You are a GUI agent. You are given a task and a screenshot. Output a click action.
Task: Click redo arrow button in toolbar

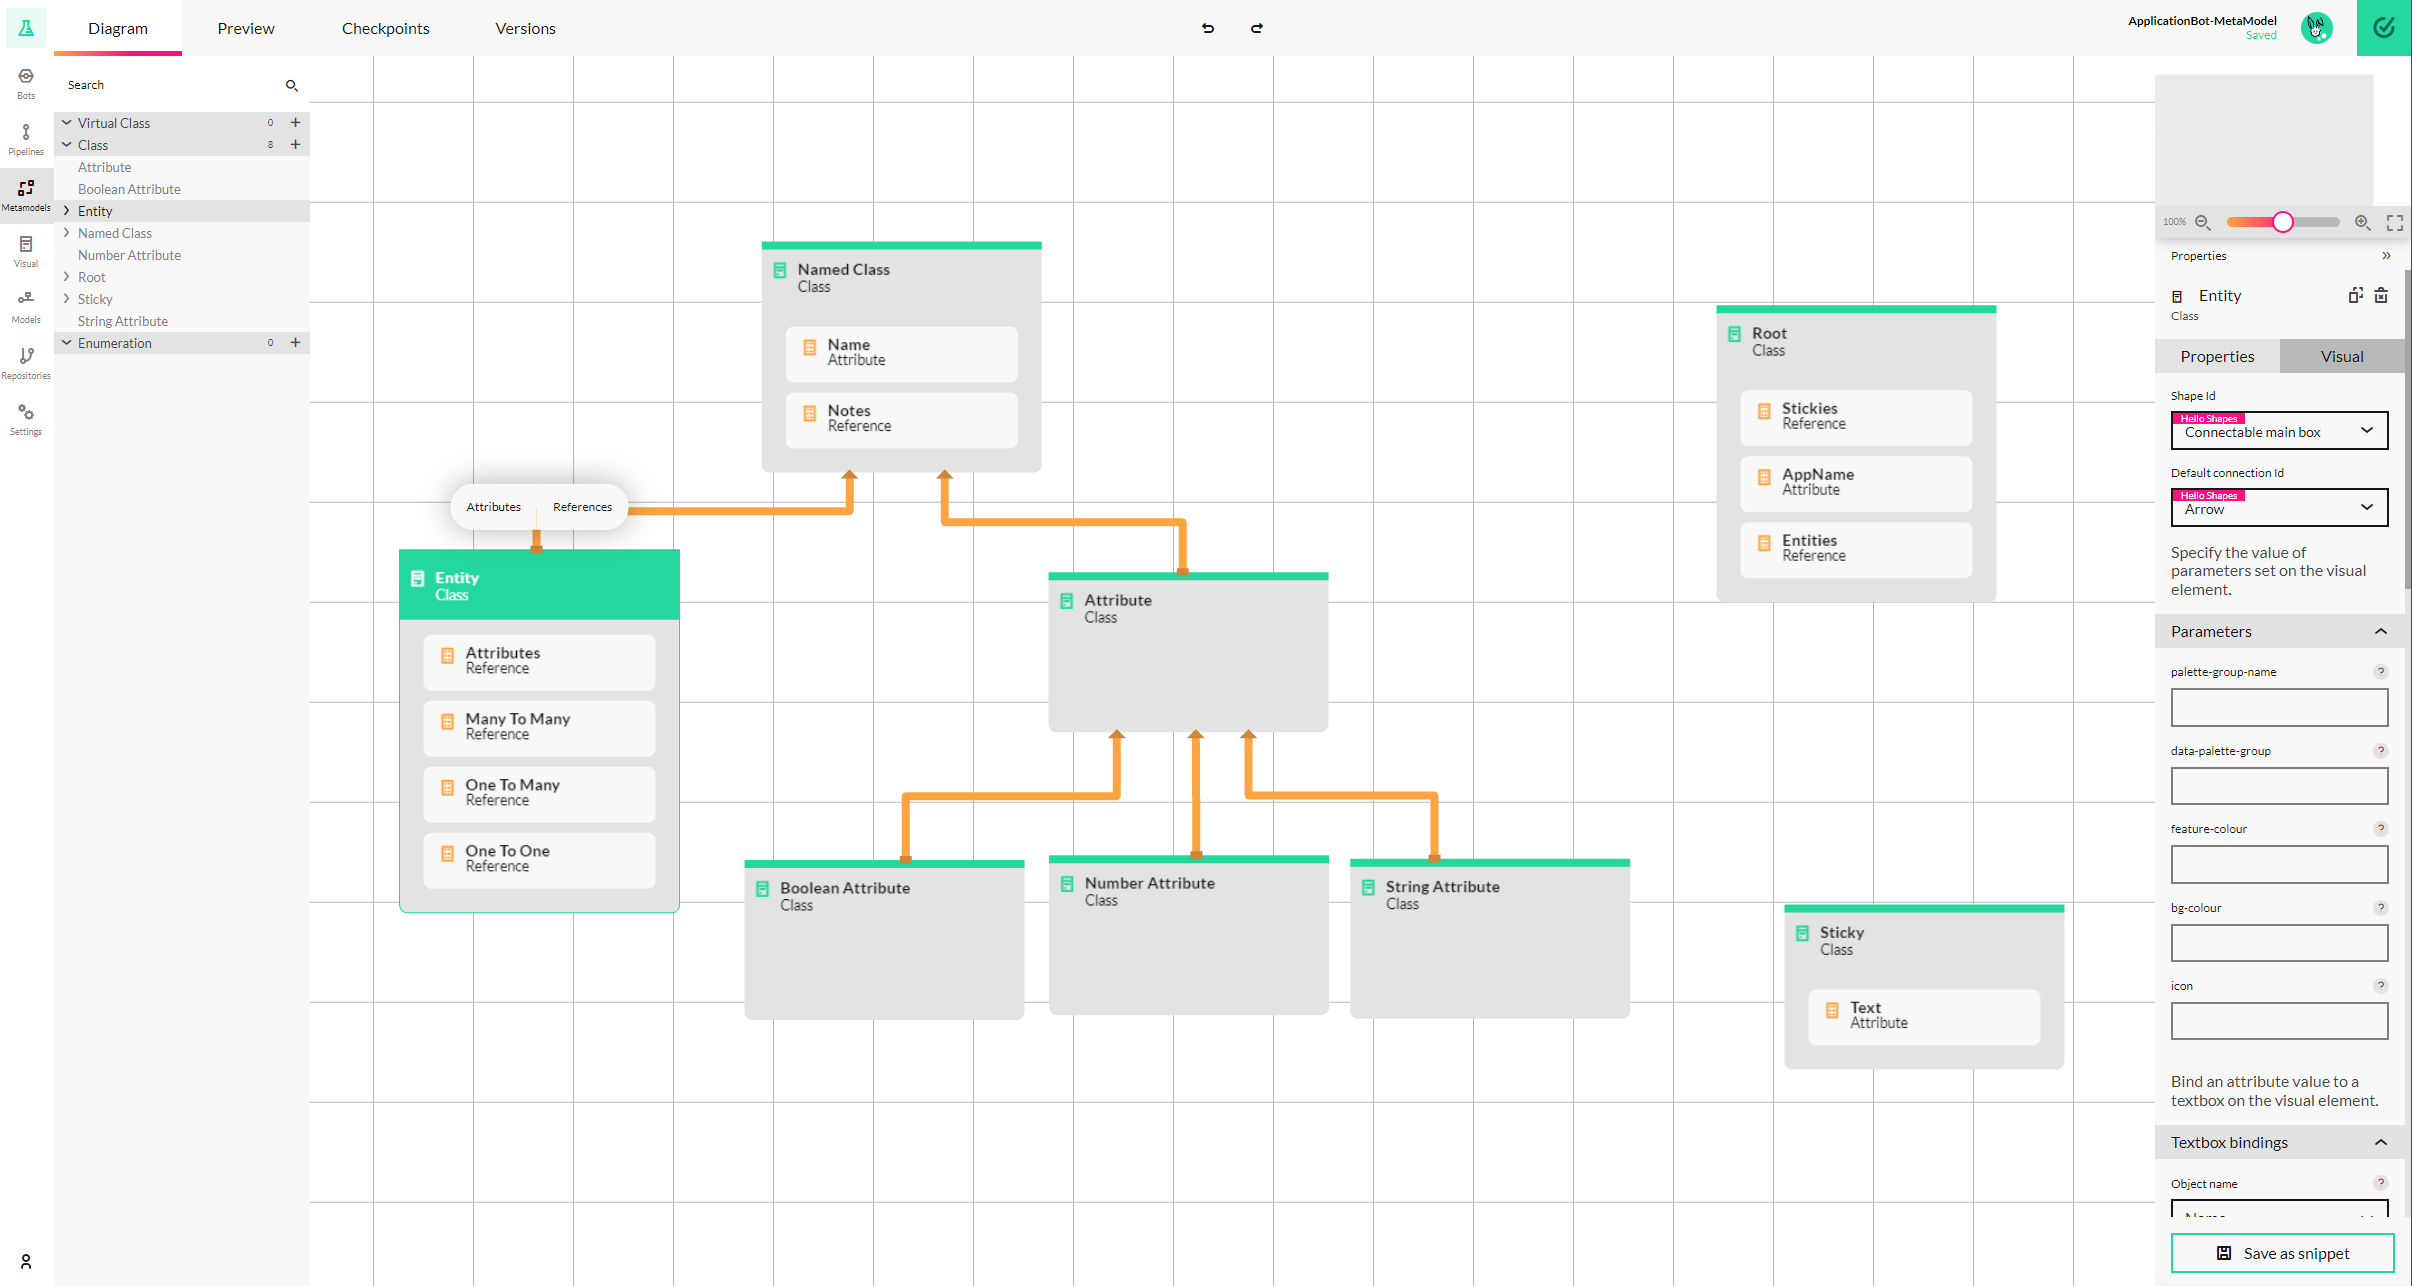1257,27
